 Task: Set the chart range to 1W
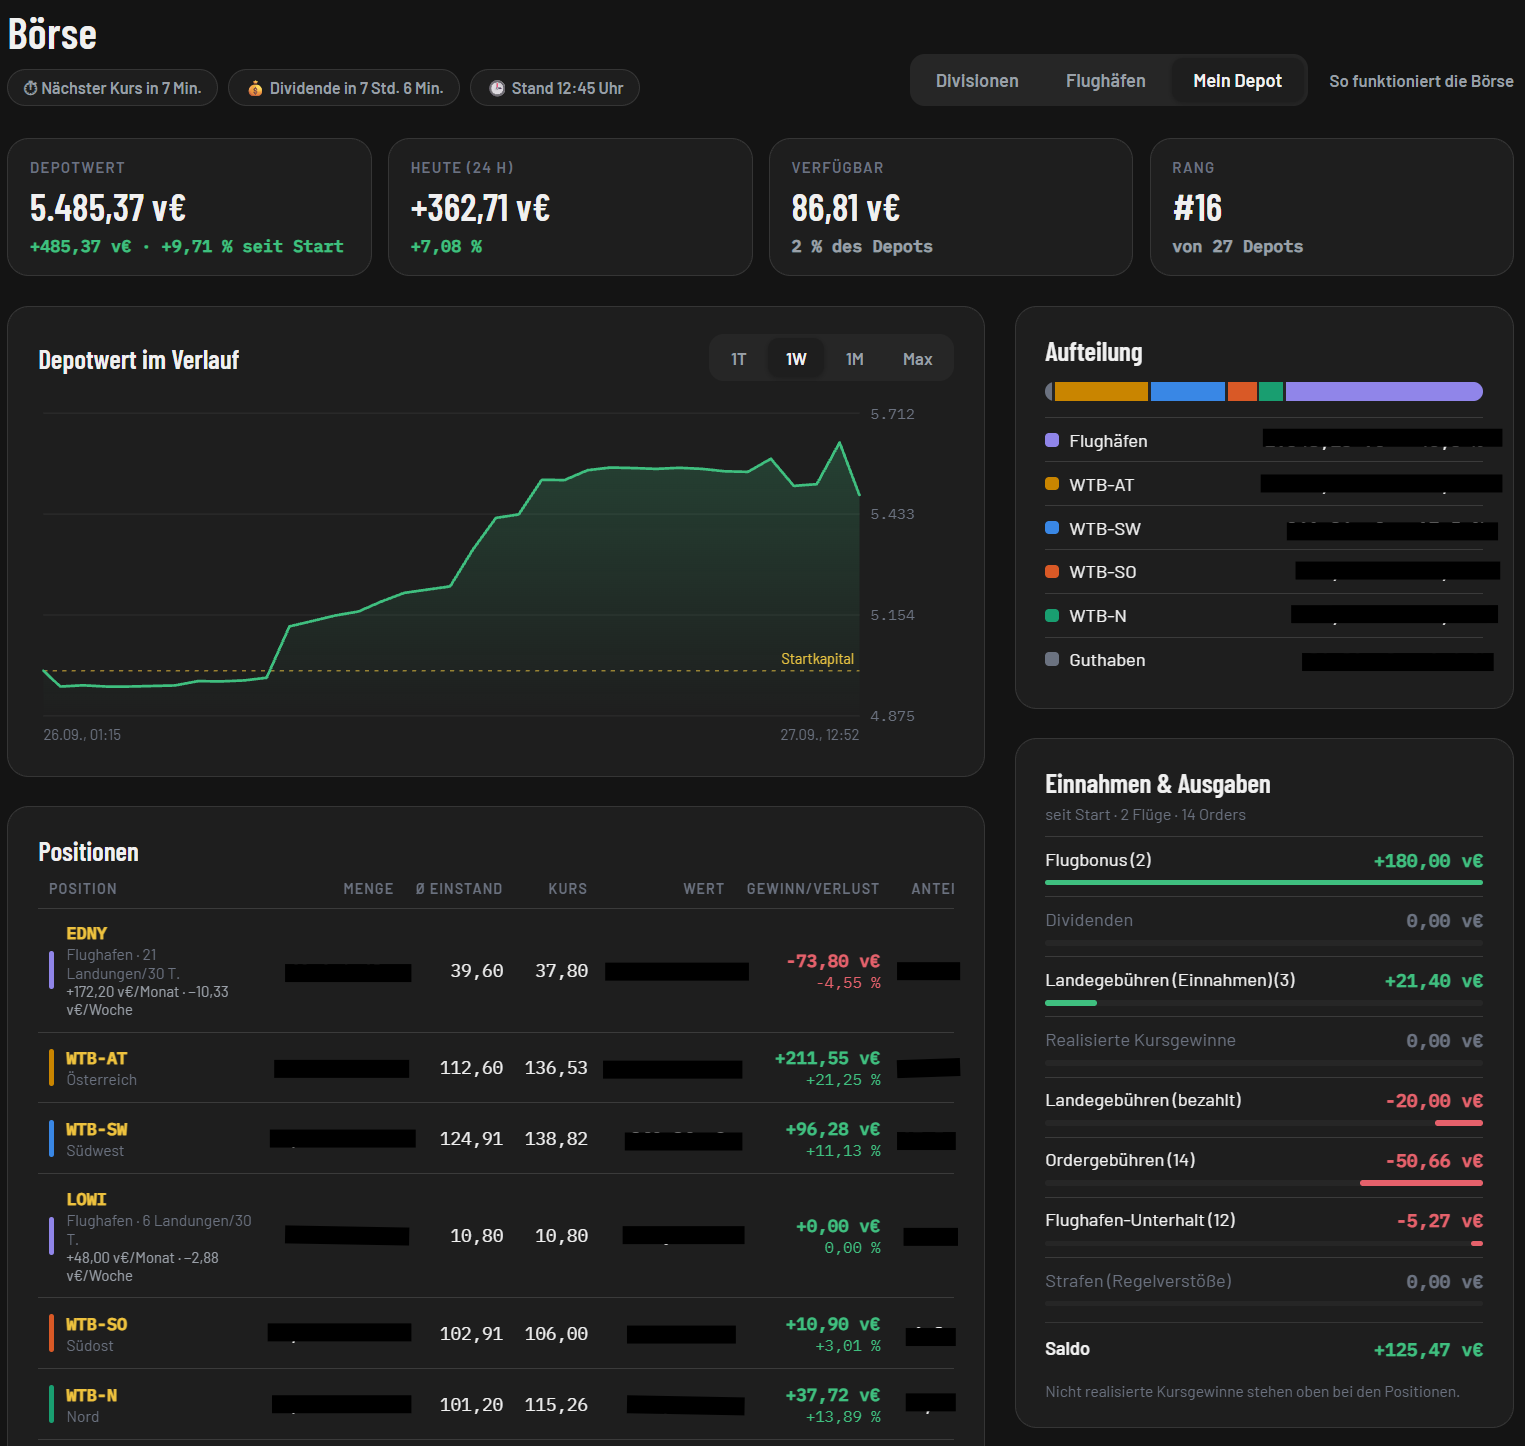(796, 359)
